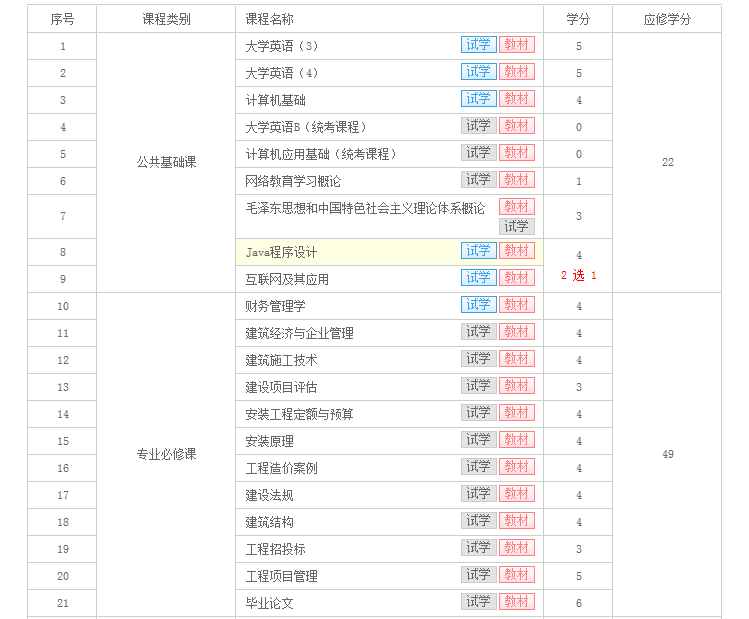
Task: Open 教材 for 网络教育学习概论
Action: coord(517,180)
